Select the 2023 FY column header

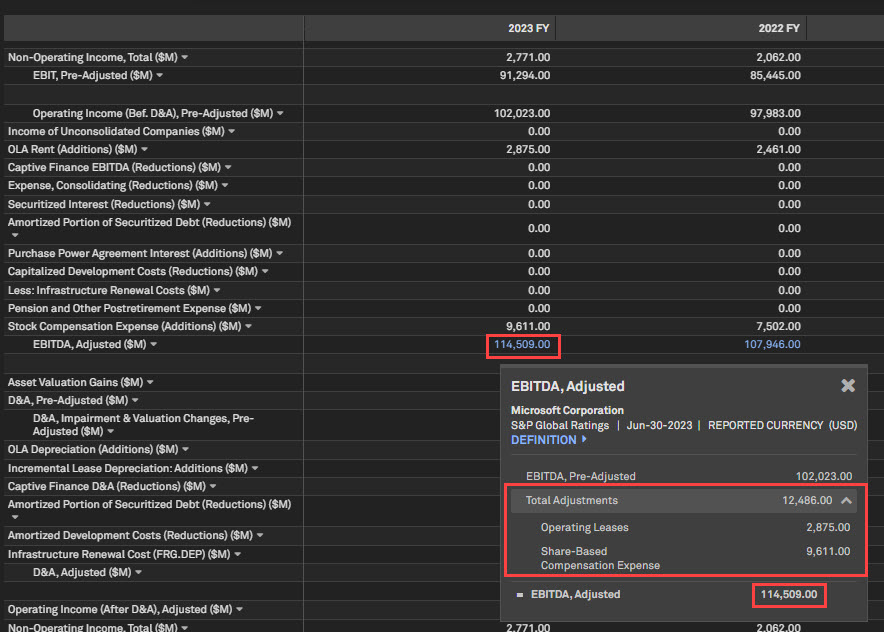click(x=529, y=29)
